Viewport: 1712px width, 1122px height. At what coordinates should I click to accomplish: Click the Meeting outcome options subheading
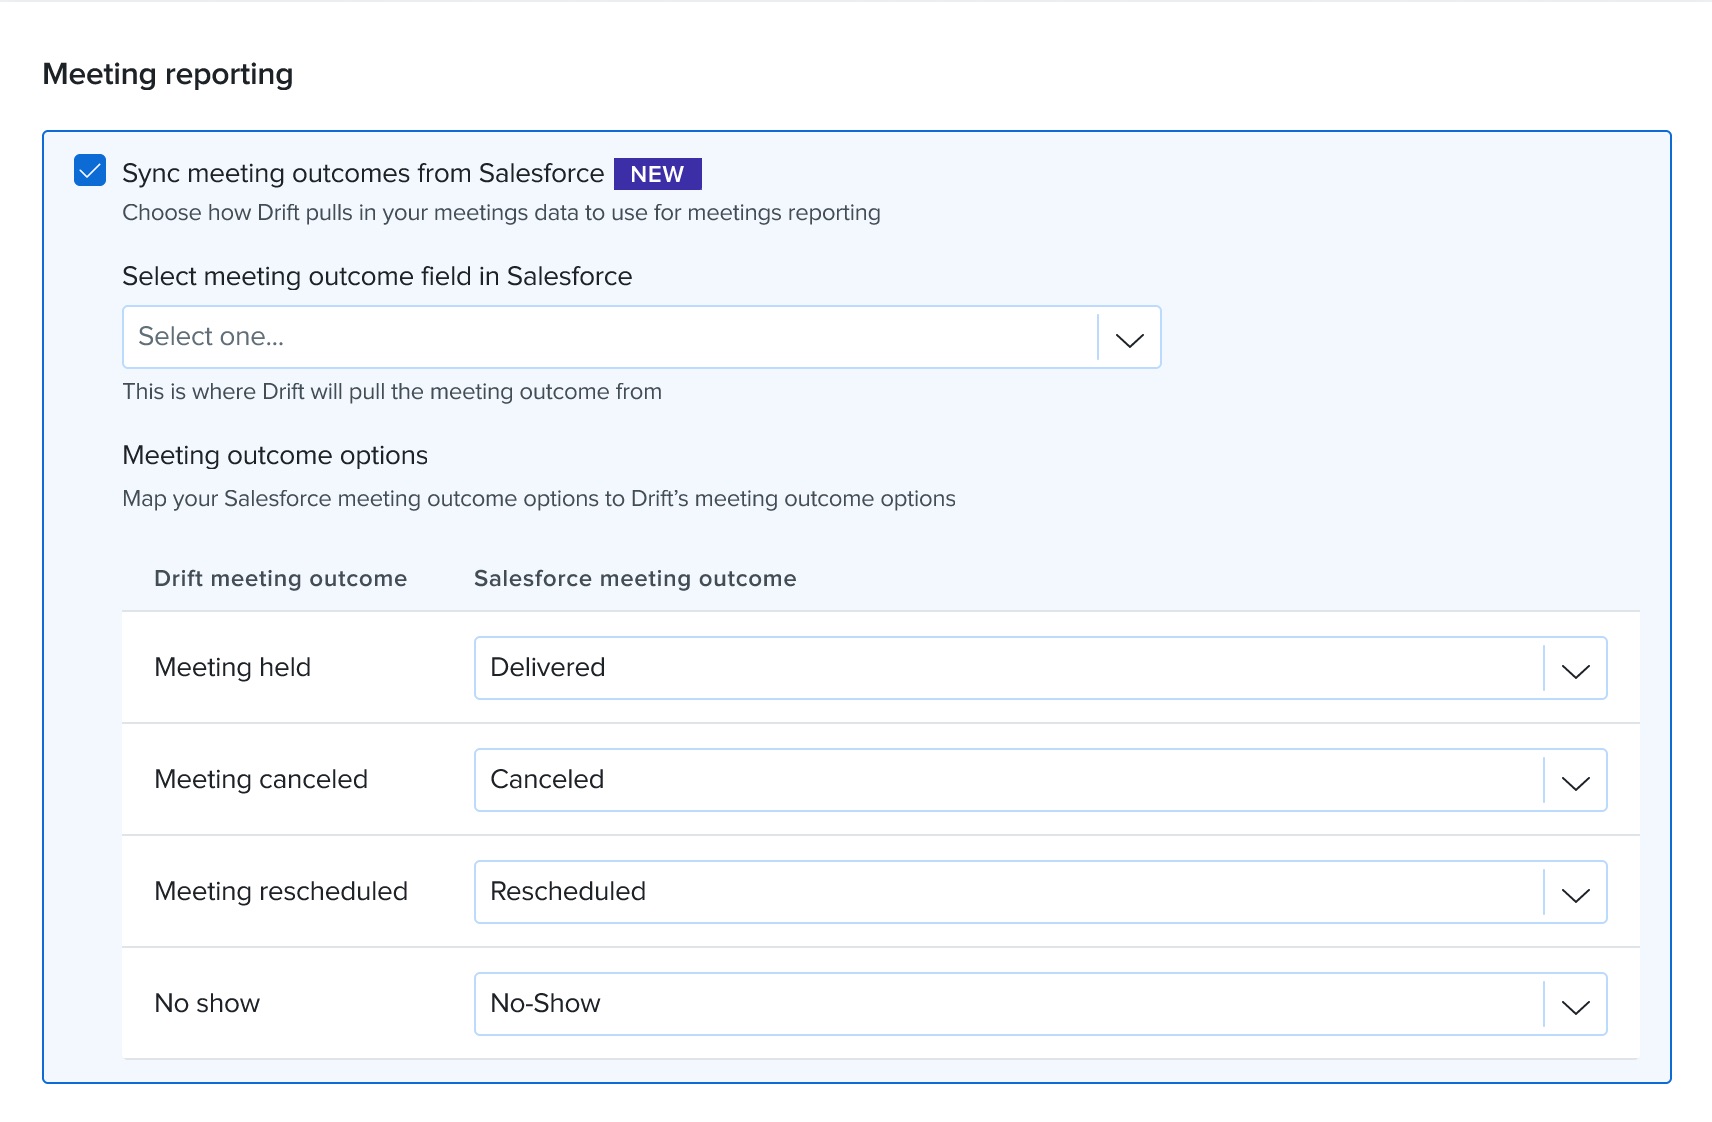(275, 455)
